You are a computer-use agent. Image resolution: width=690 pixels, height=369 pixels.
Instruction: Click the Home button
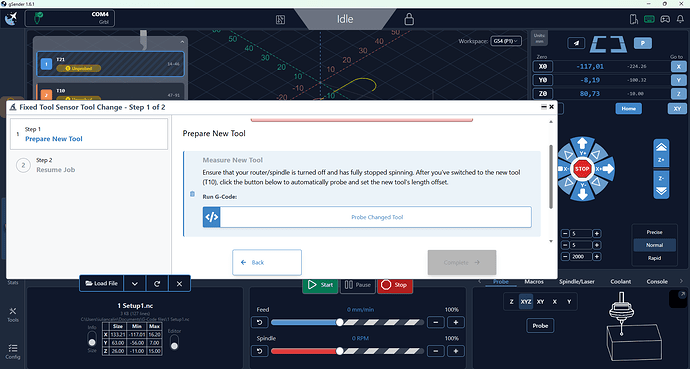tap(628, 109)
